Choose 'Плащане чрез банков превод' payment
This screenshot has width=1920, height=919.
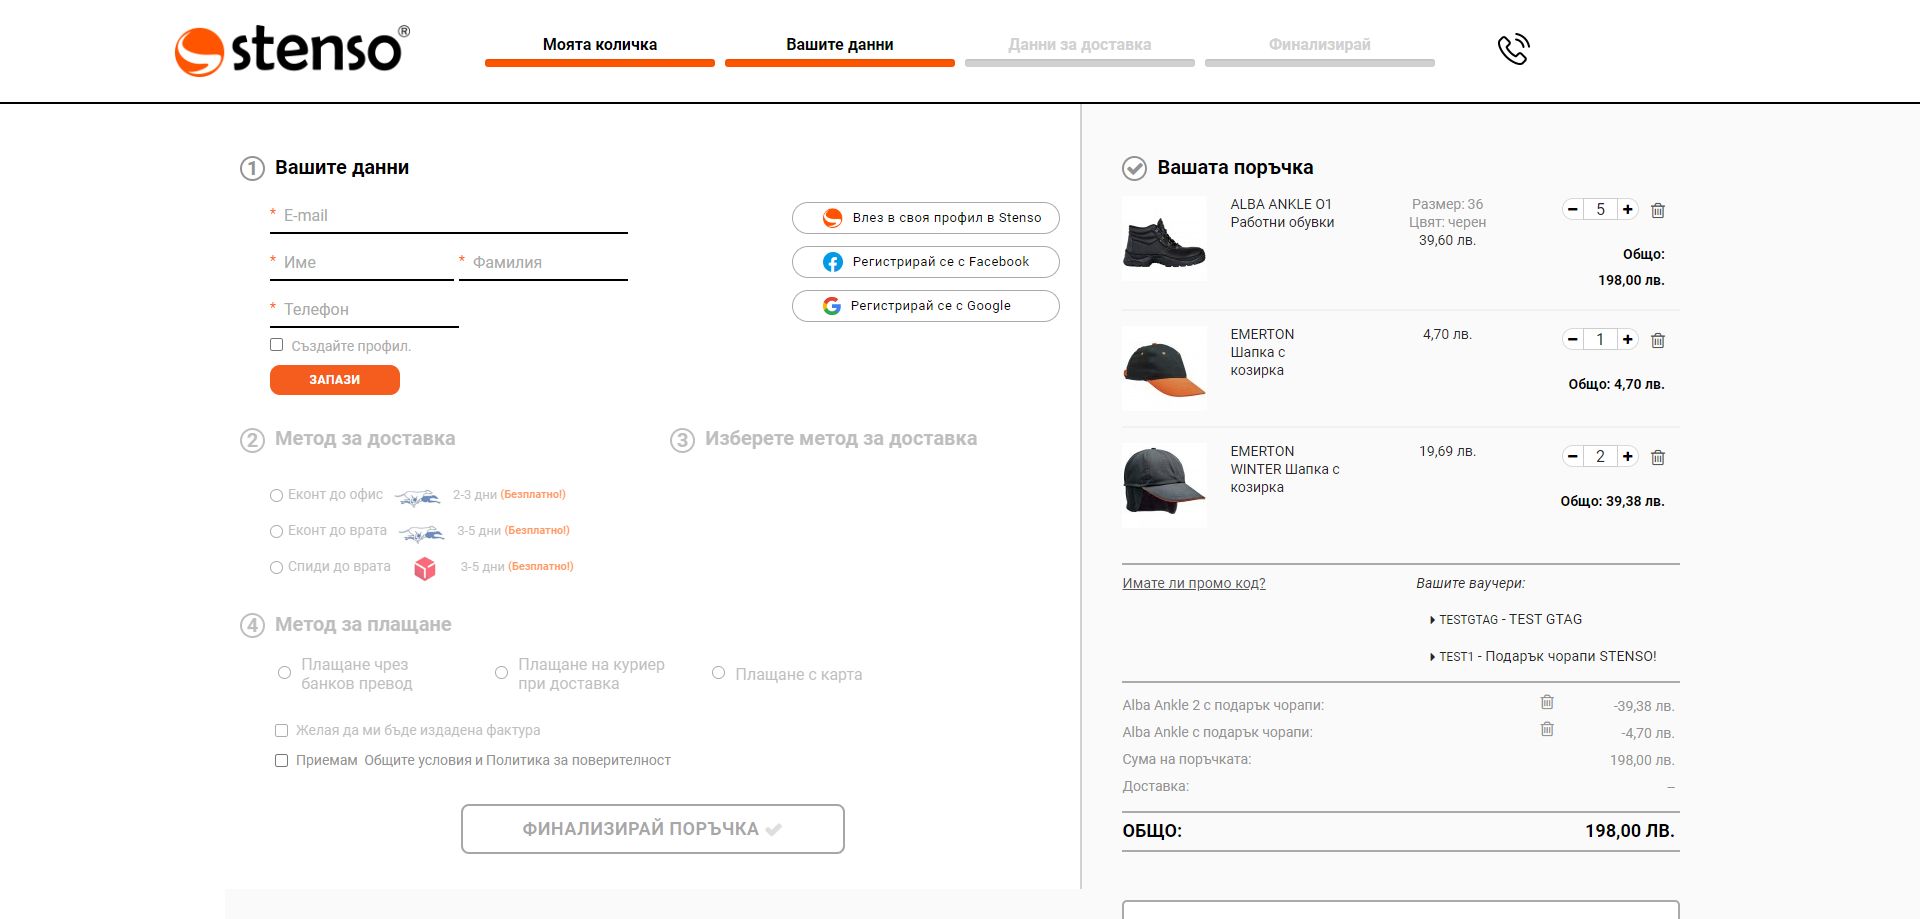(285, 673)
